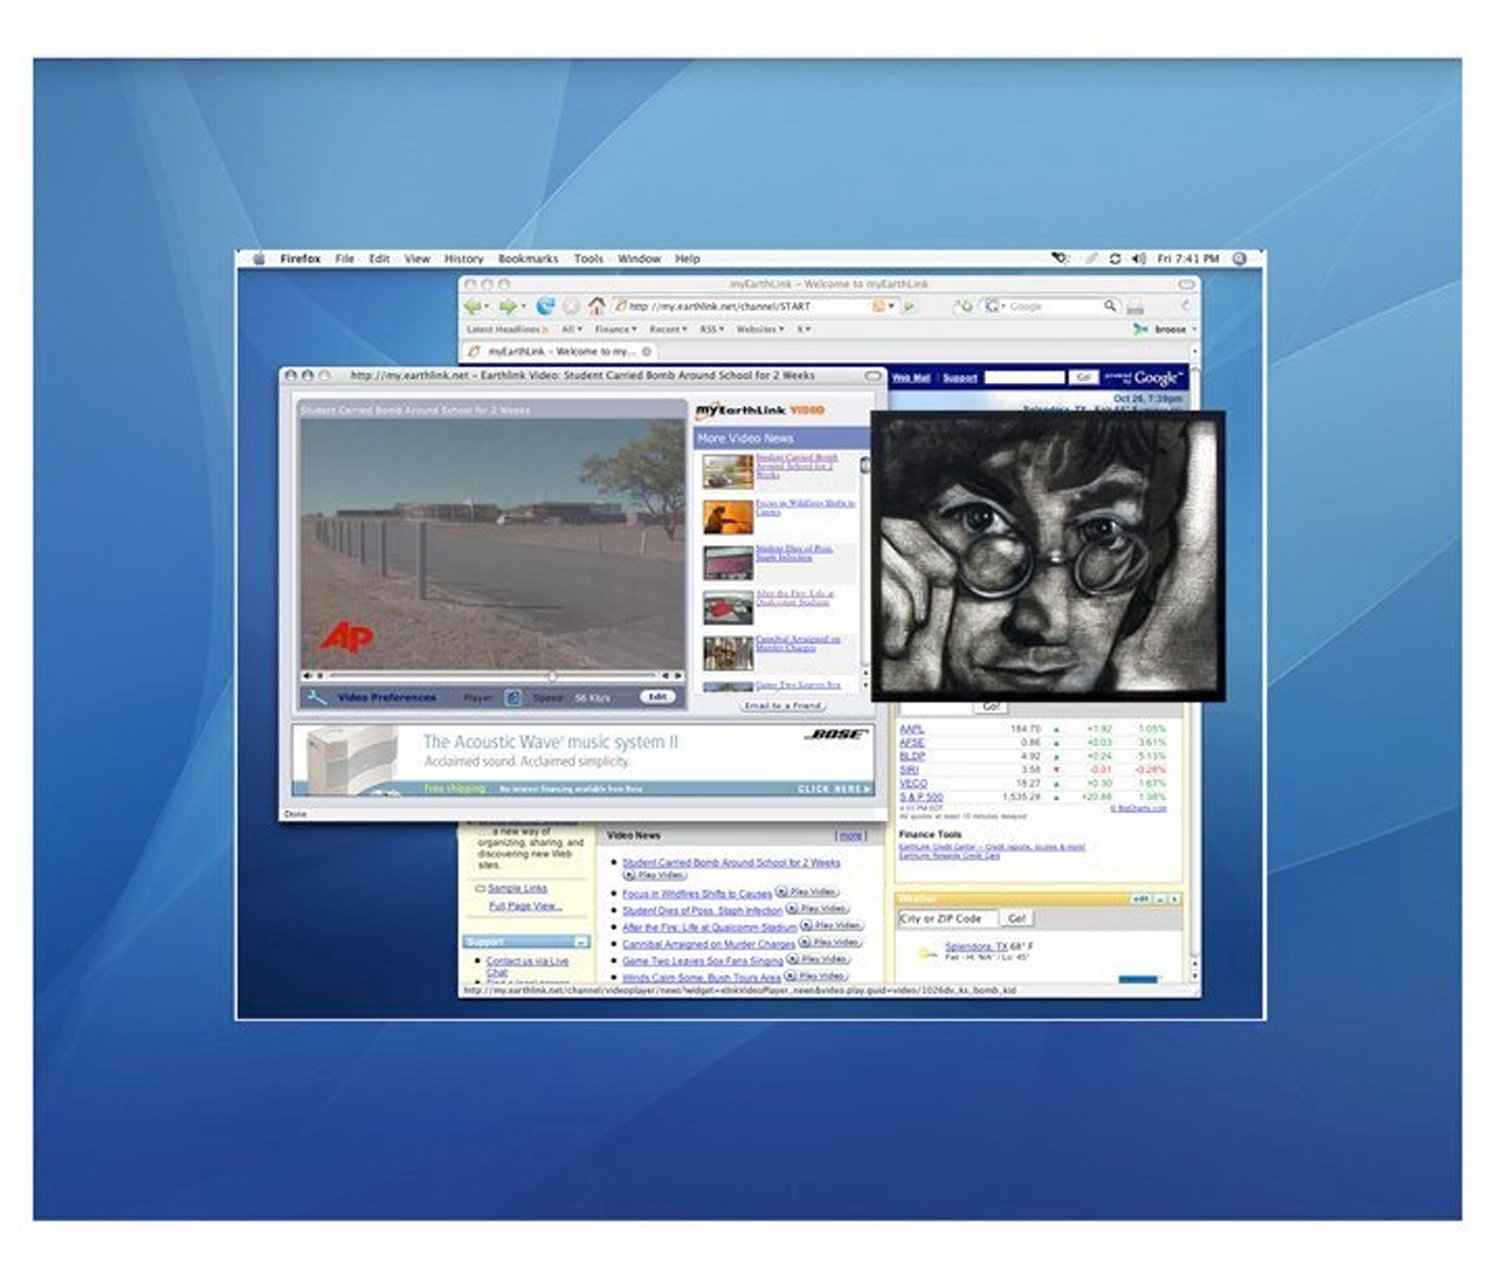Image resolution: width=1500 pixels, height=1269 pixels.
Task: Open the Finance bookmarks dropdown
Action: point(615,329)
